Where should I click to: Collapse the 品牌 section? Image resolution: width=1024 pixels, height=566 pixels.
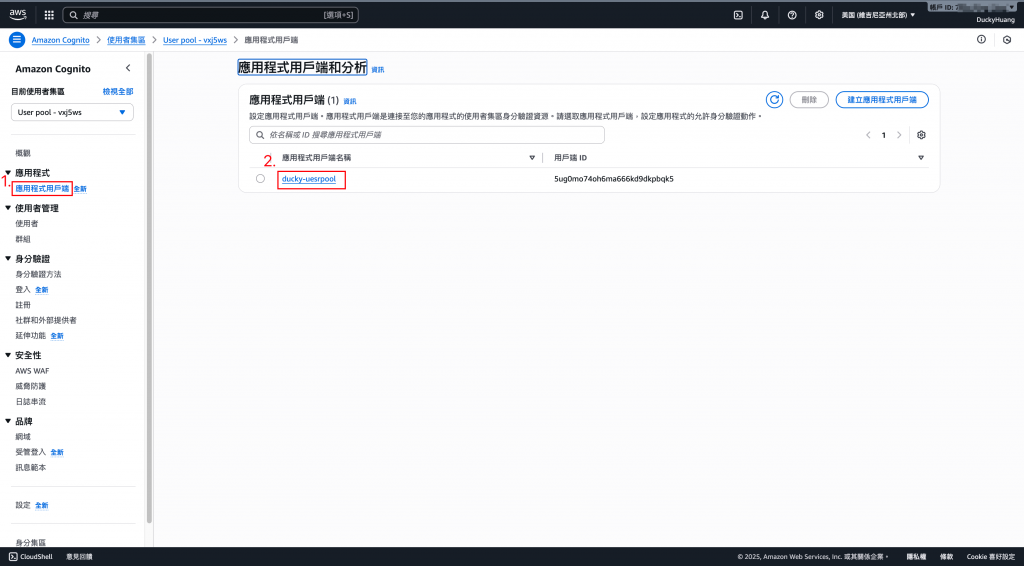click(x=8, y=421)
